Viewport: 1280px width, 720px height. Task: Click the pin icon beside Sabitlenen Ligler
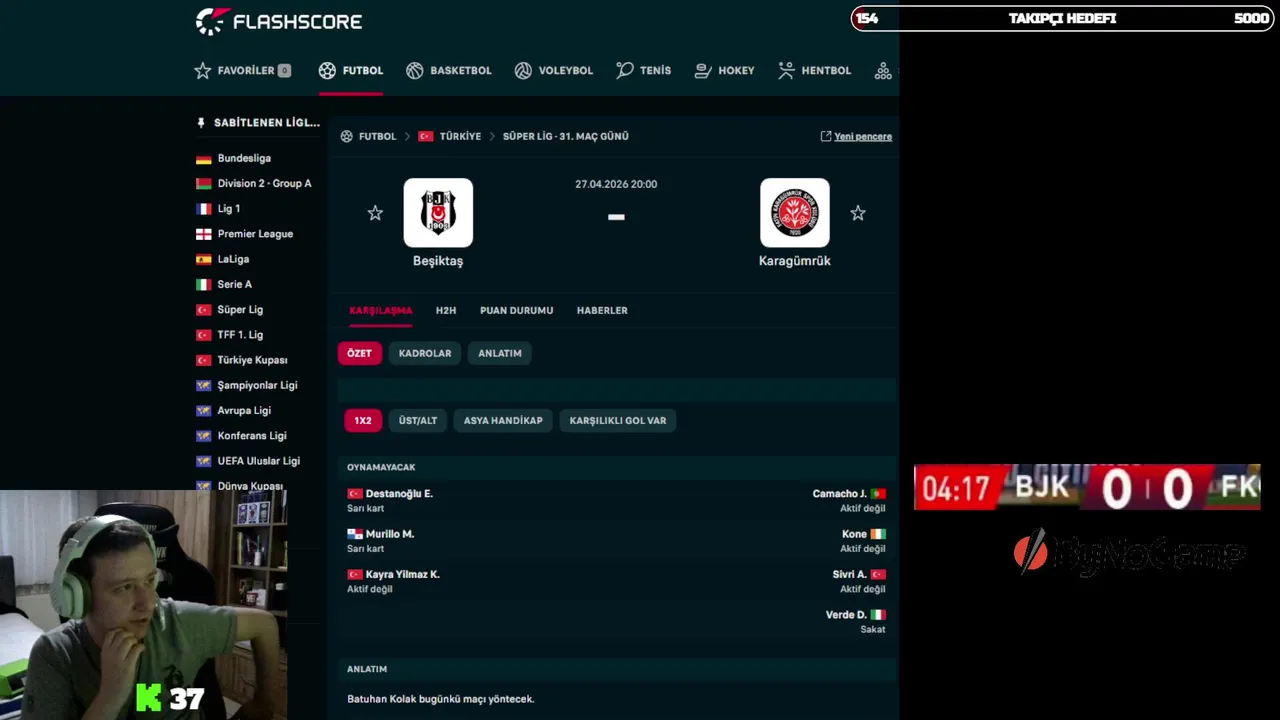click(x=201, y=123)
